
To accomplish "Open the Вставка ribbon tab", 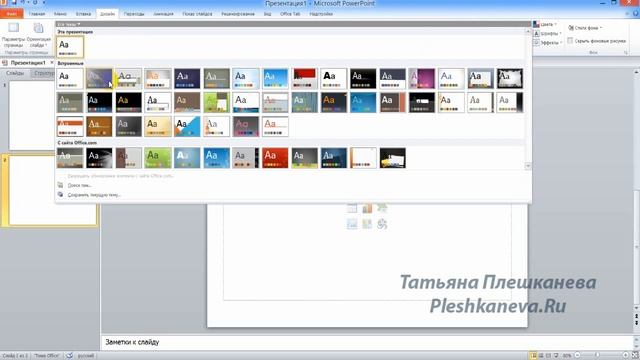I will pyautogui.click(x=83, y=14).
